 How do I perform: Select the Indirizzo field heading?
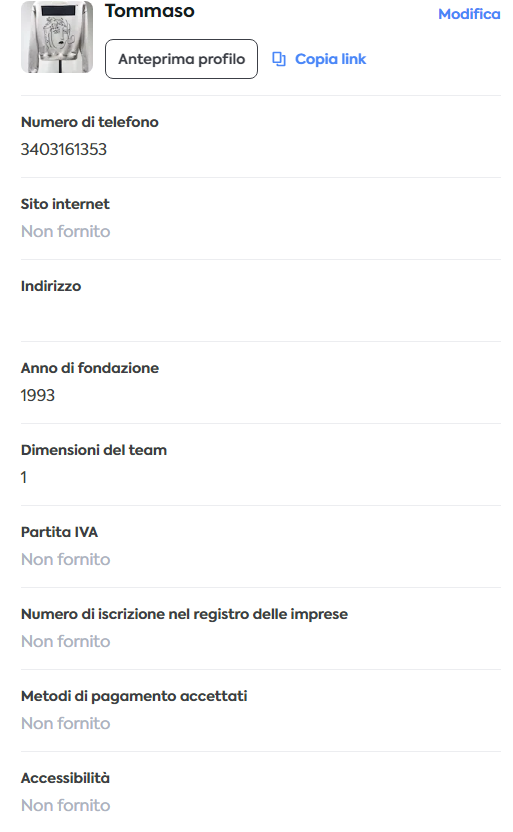coord(51,286)
